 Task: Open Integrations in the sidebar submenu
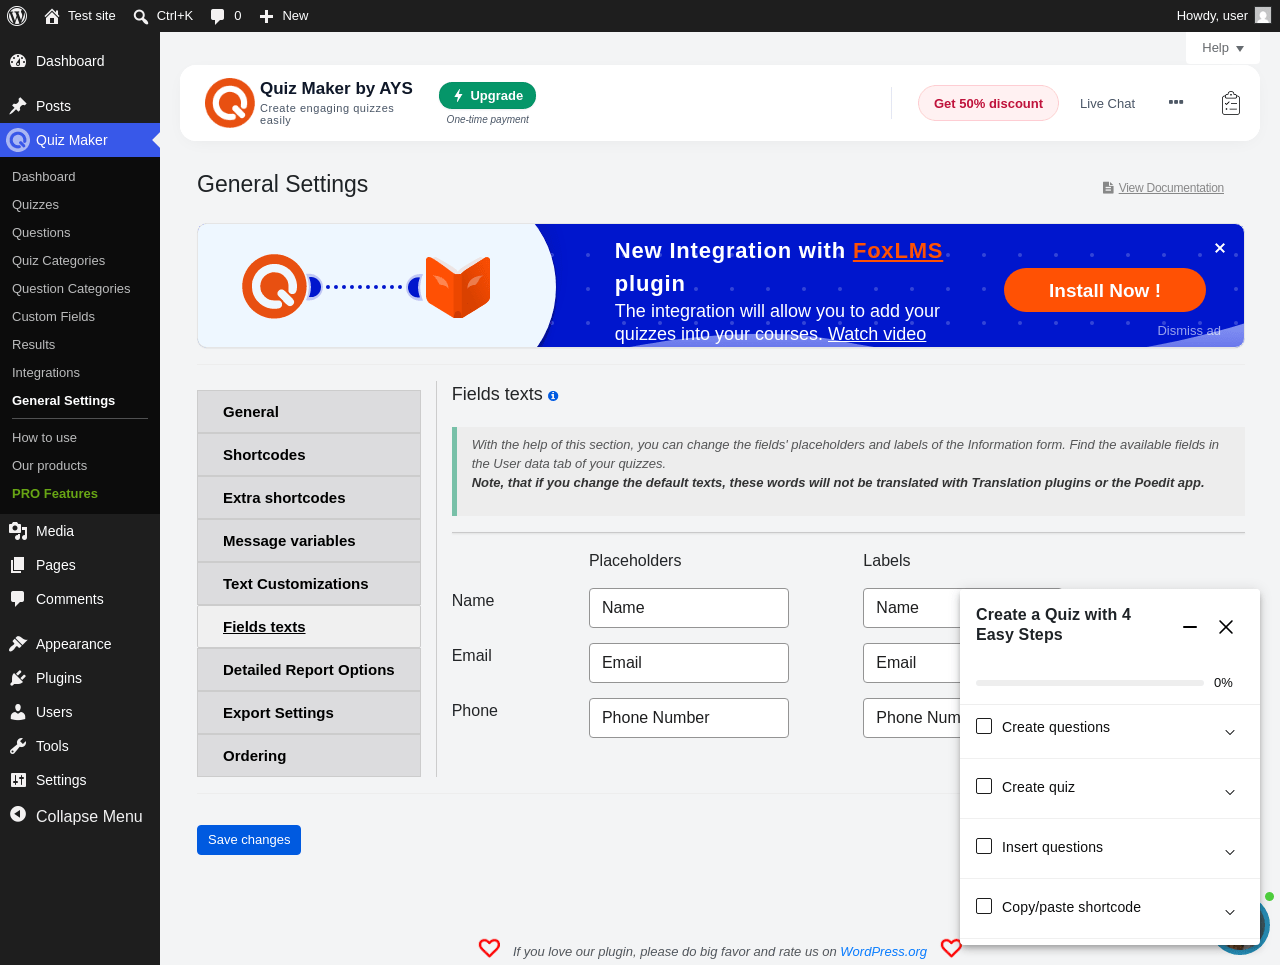coord(46,373)
